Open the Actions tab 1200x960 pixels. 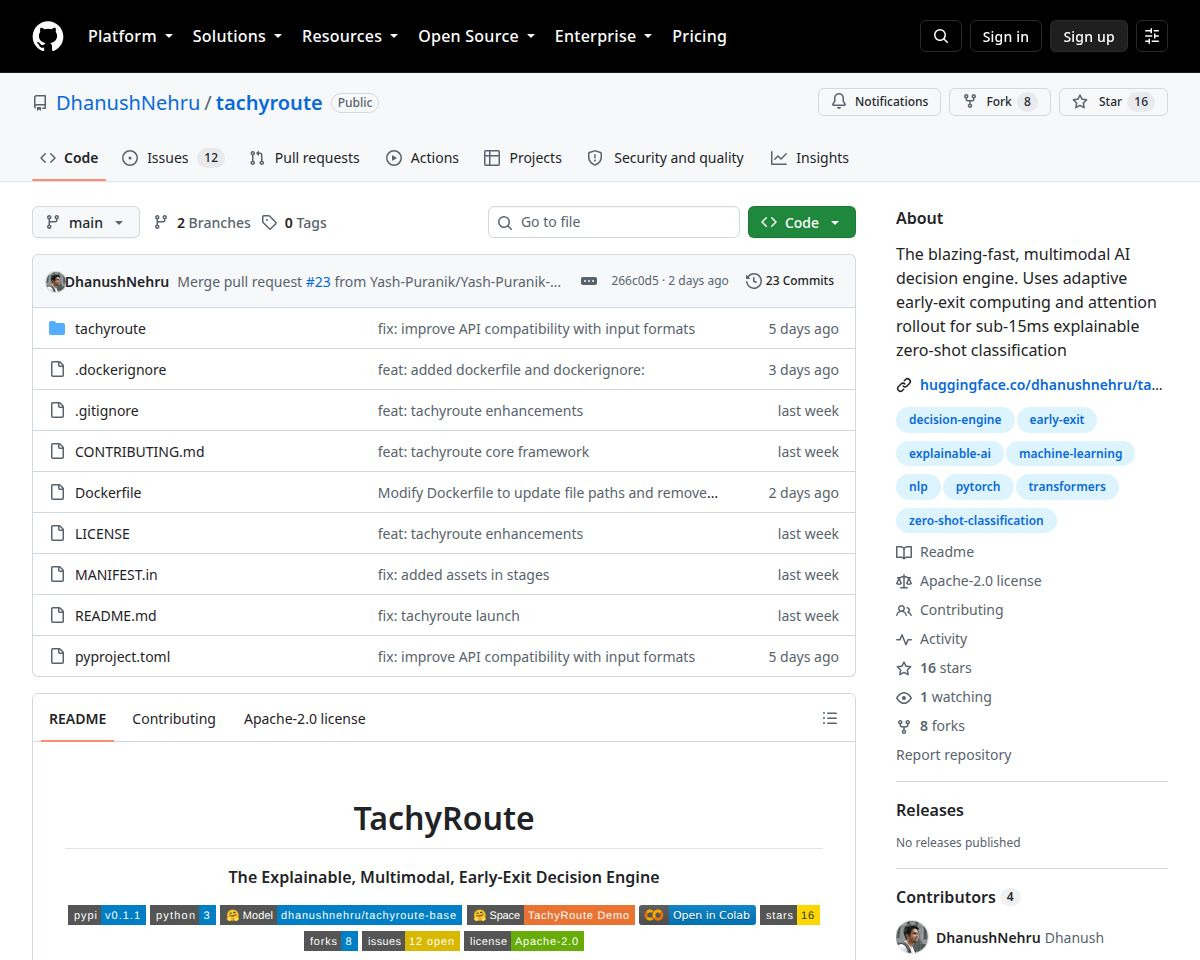(x=422, y=158)
